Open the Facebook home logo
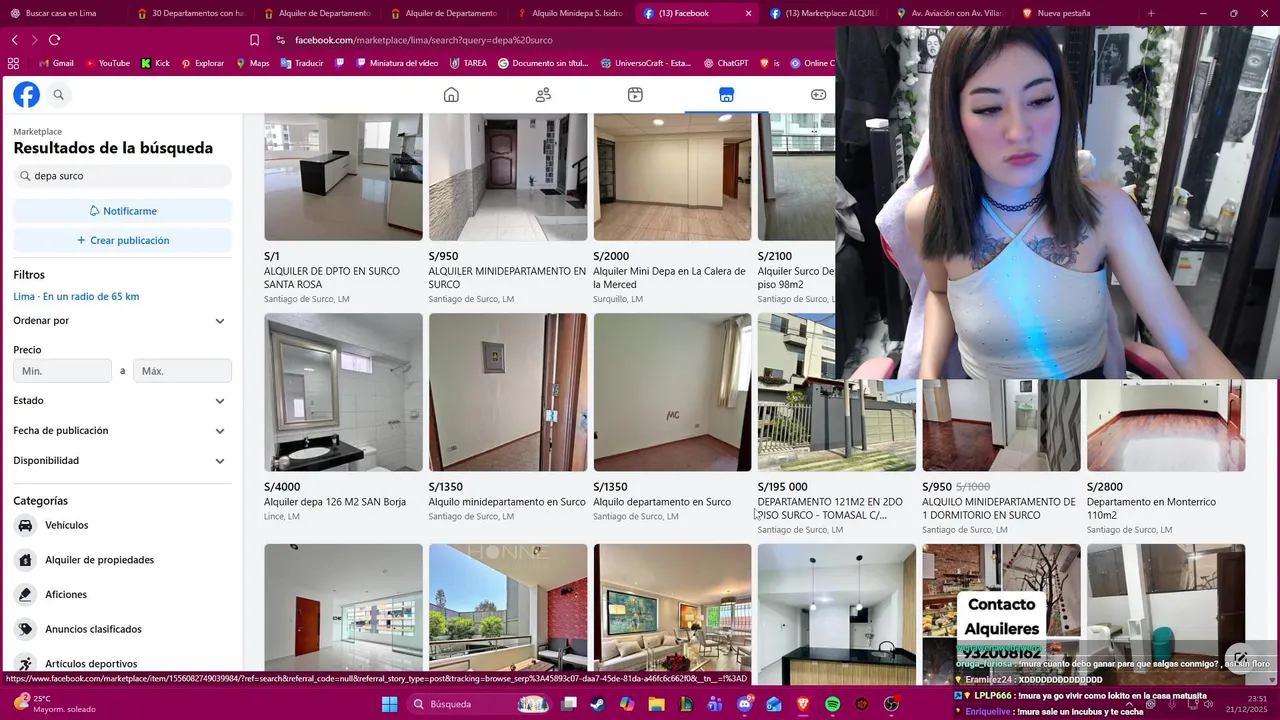 [x=26, y=95]
